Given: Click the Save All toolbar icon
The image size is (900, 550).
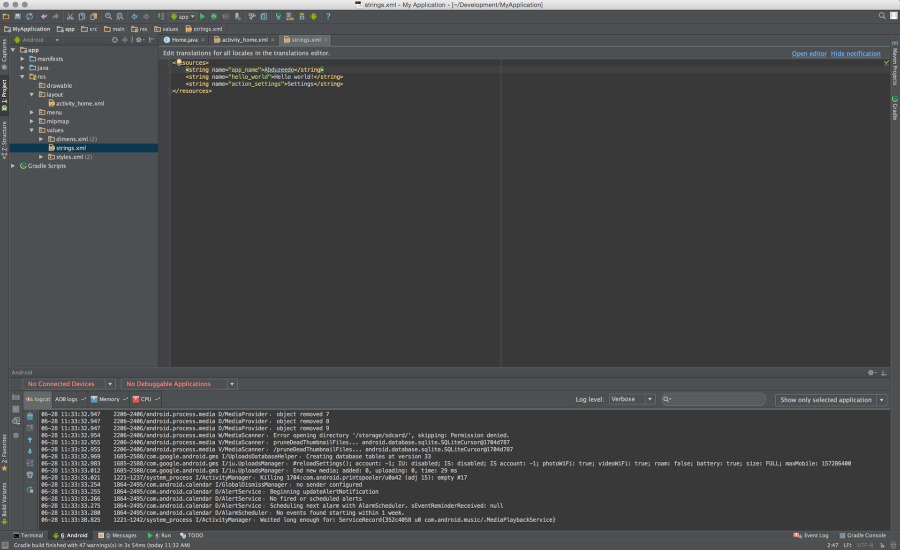Looking at the screenshot, I should 18,17.
